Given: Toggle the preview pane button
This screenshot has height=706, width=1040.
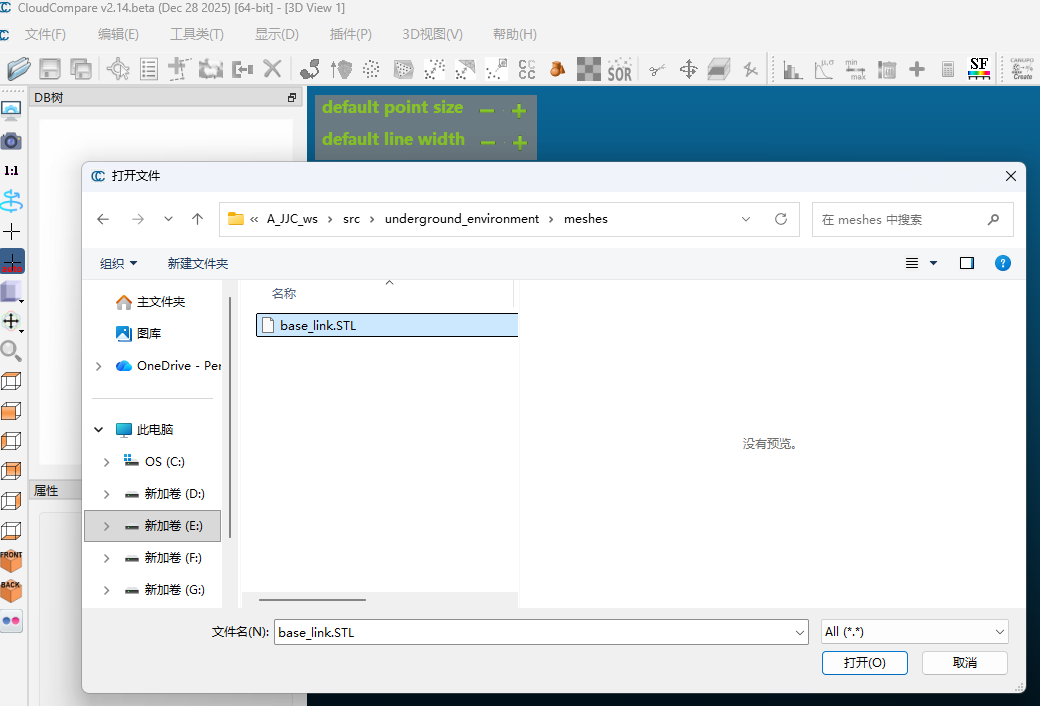Looking at the screenshot, I should 967,263.
